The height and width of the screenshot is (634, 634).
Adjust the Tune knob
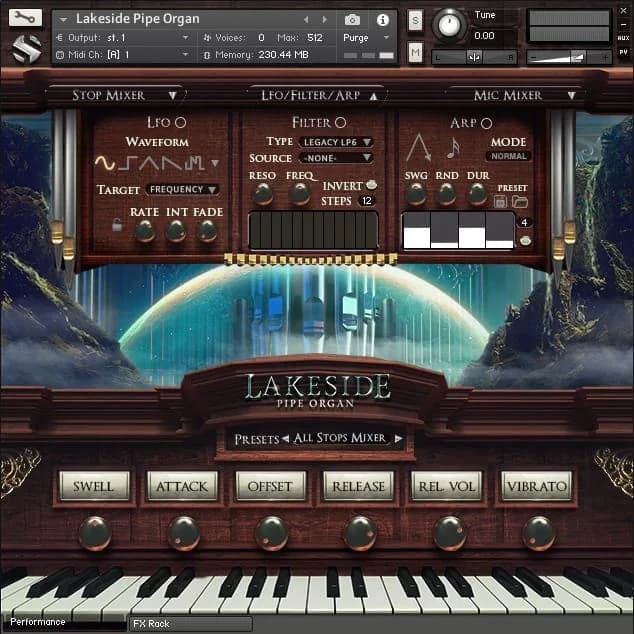[x=449, y=25]
